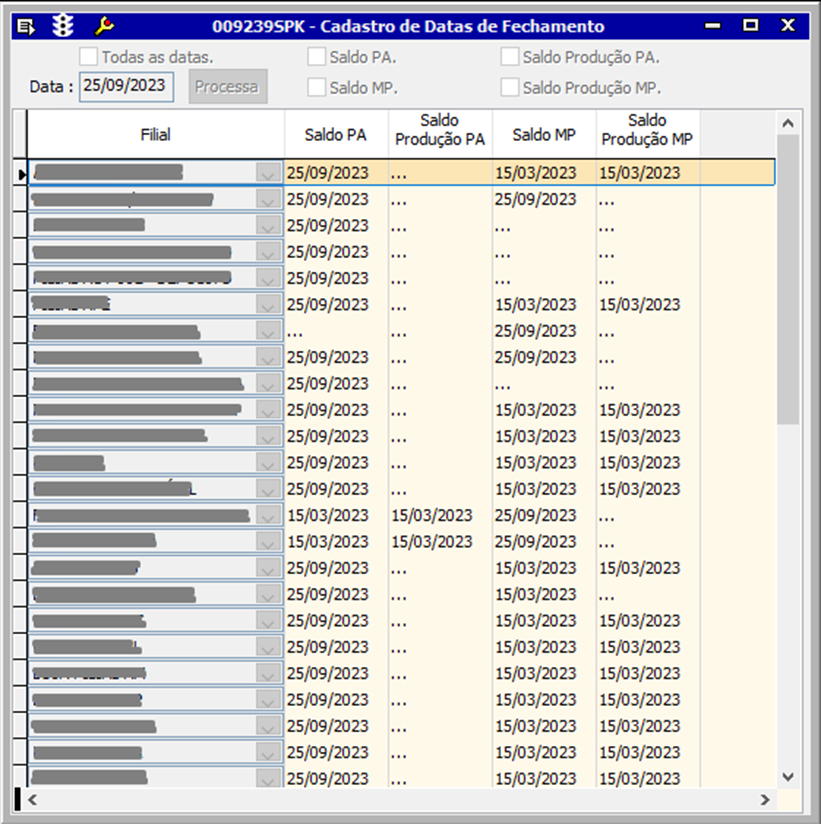Click the horizontal scrollbar right arrow
This screenshot has width=821, height=824.
click(765, 800)
